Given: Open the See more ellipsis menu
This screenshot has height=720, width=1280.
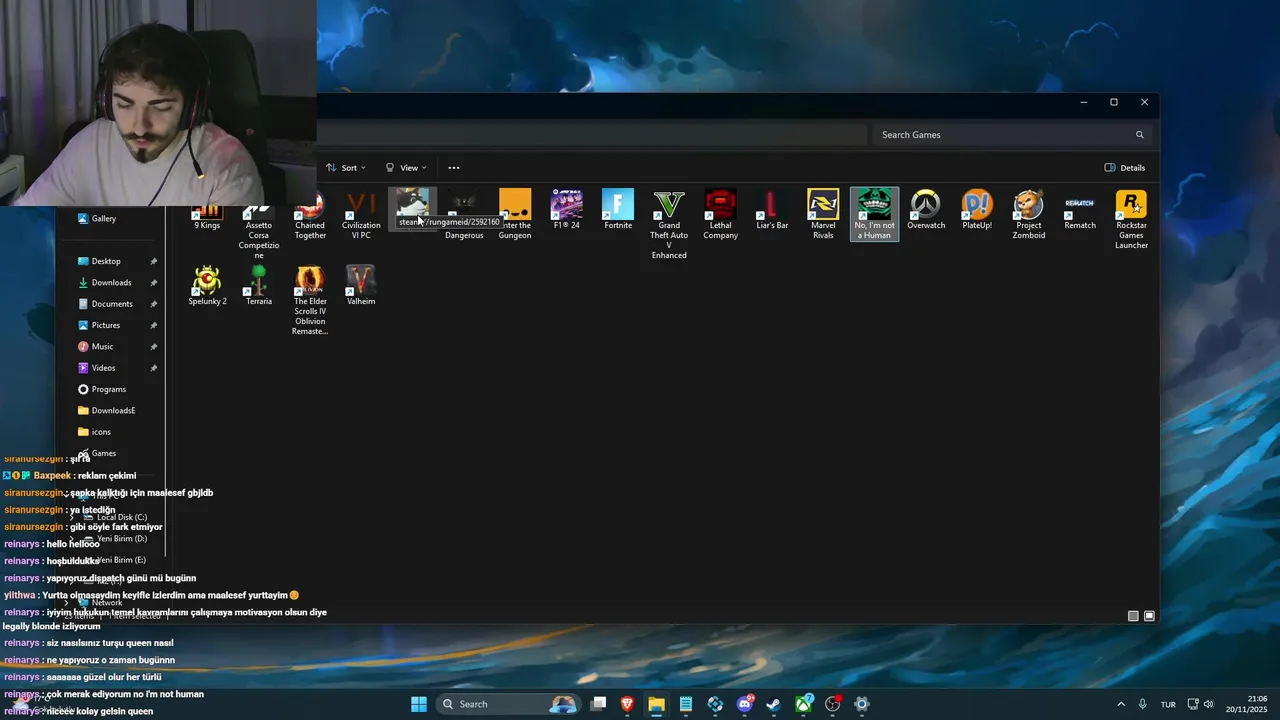Looking at the screenshot, I should click(454, 168).
